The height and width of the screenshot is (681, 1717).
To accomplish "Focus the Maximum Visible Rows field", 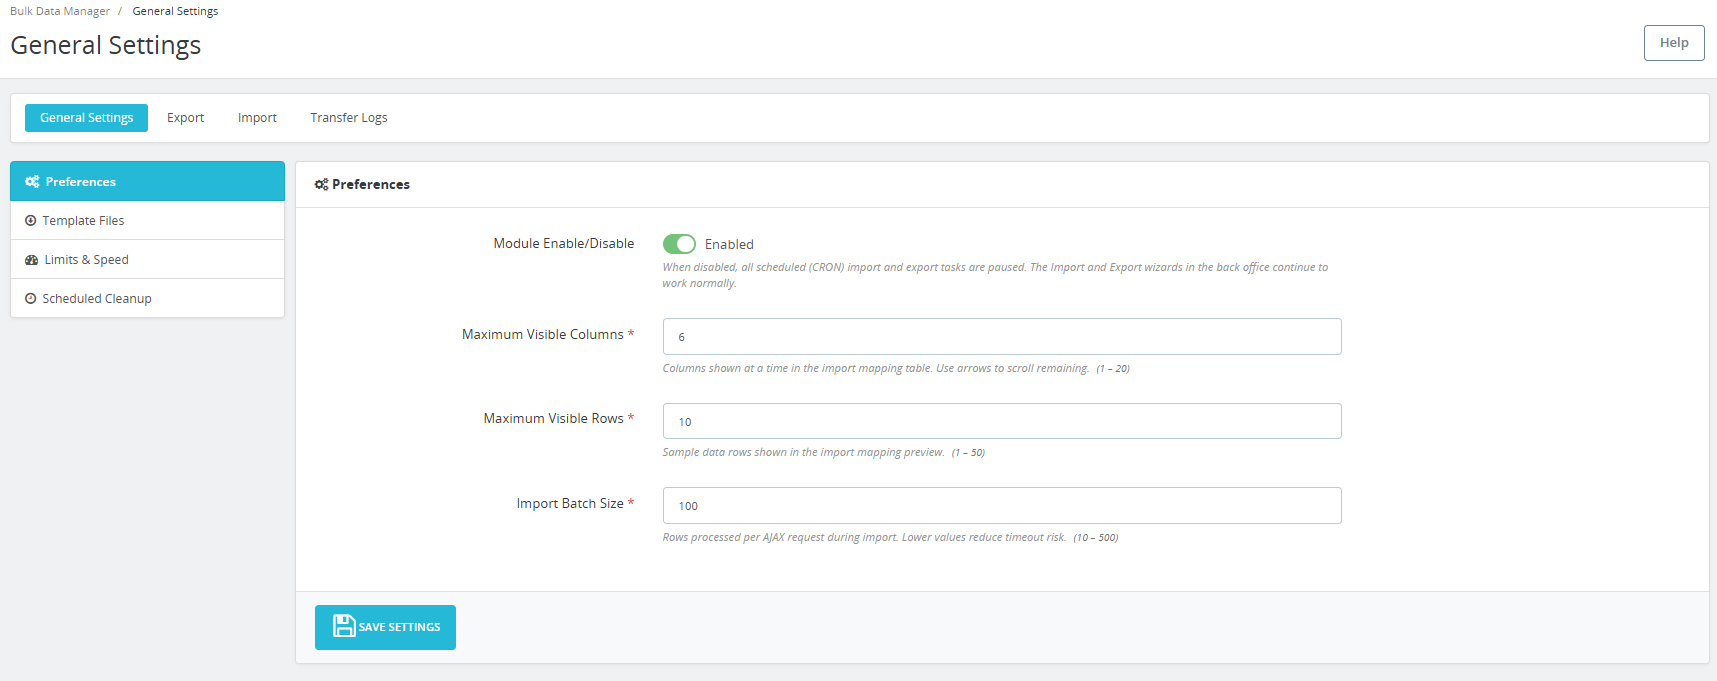I will [1002, 421].
